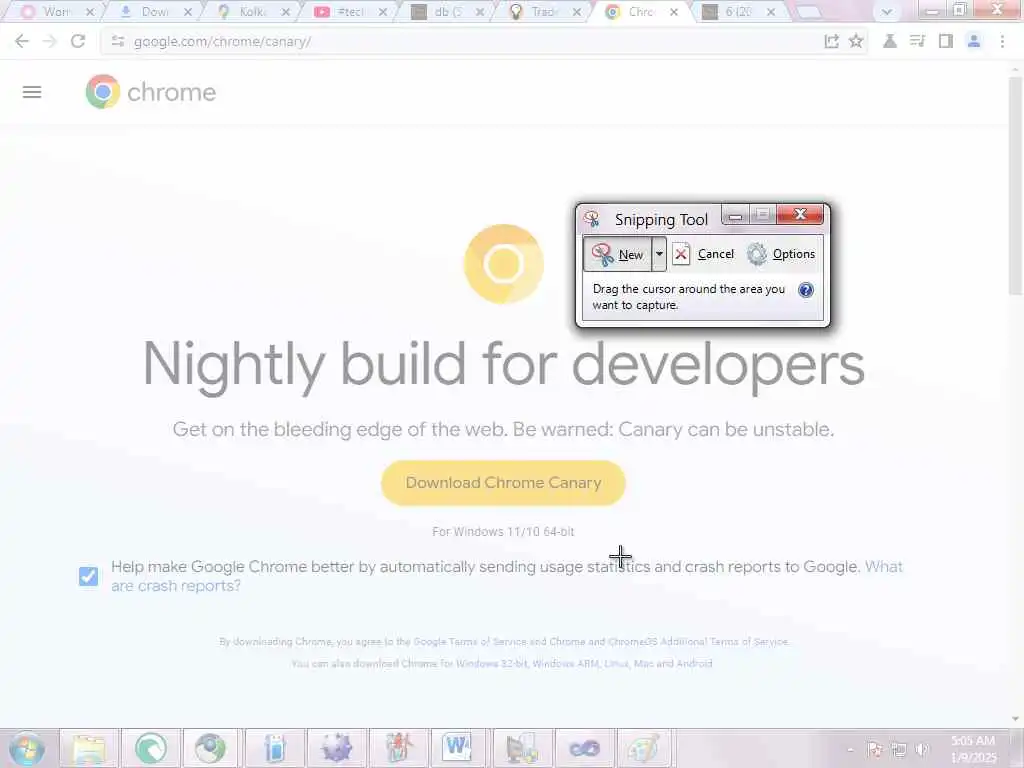Open the New snip type dropdown arrow
Viewport: 1024px width, 768px height.
tap(659, 254)
